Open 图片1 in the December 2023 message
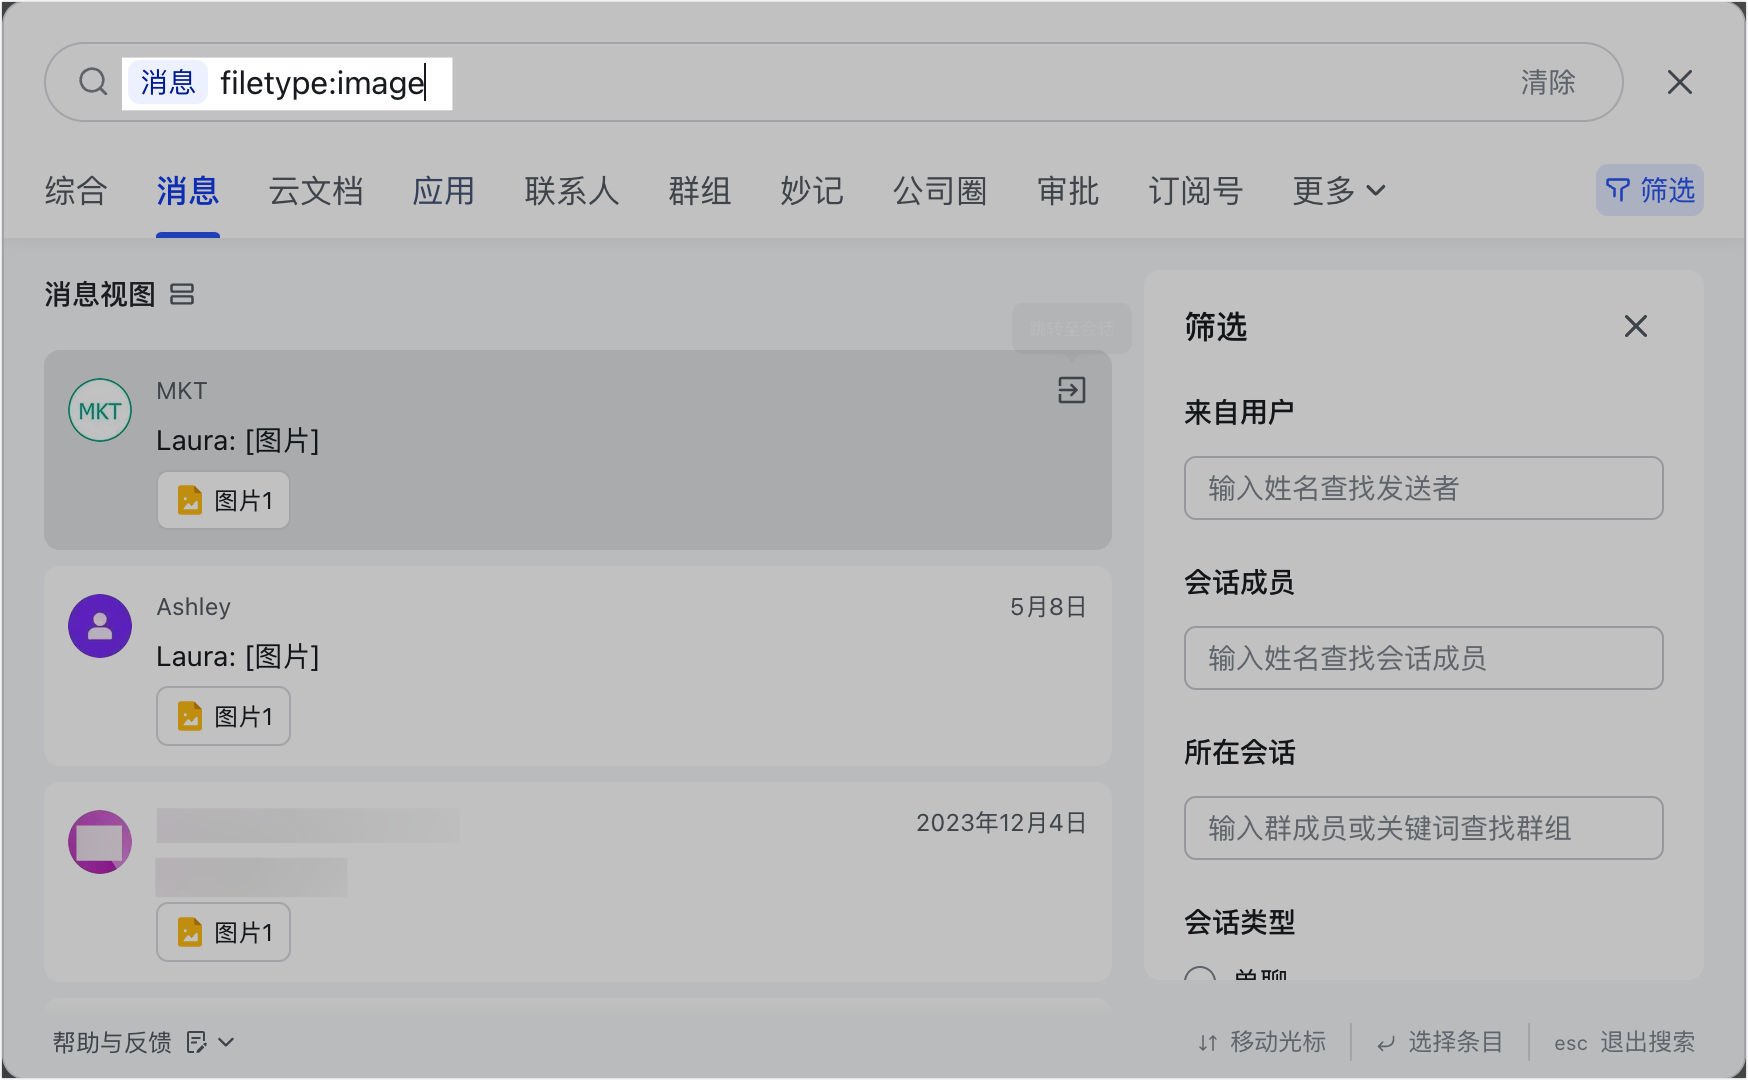Viewport: 1748px width, 1080px height. pyautogui.click(x=224, y=932)
